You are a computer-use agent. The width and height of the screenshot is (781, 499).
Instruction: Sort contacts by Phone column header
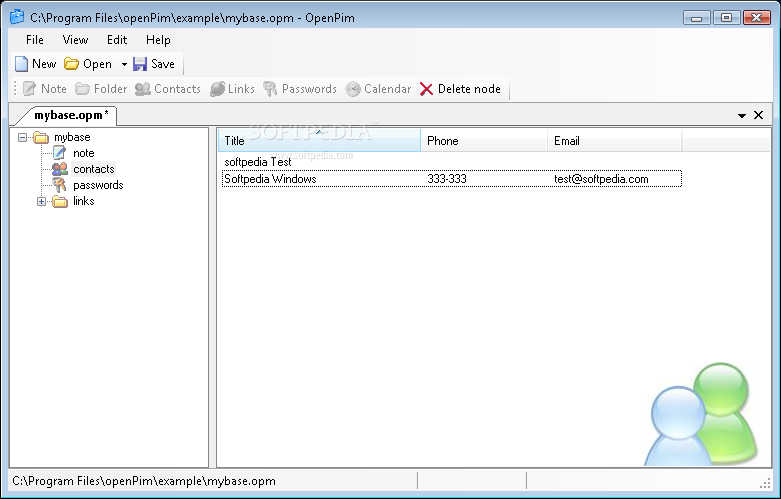coord(484,140)
